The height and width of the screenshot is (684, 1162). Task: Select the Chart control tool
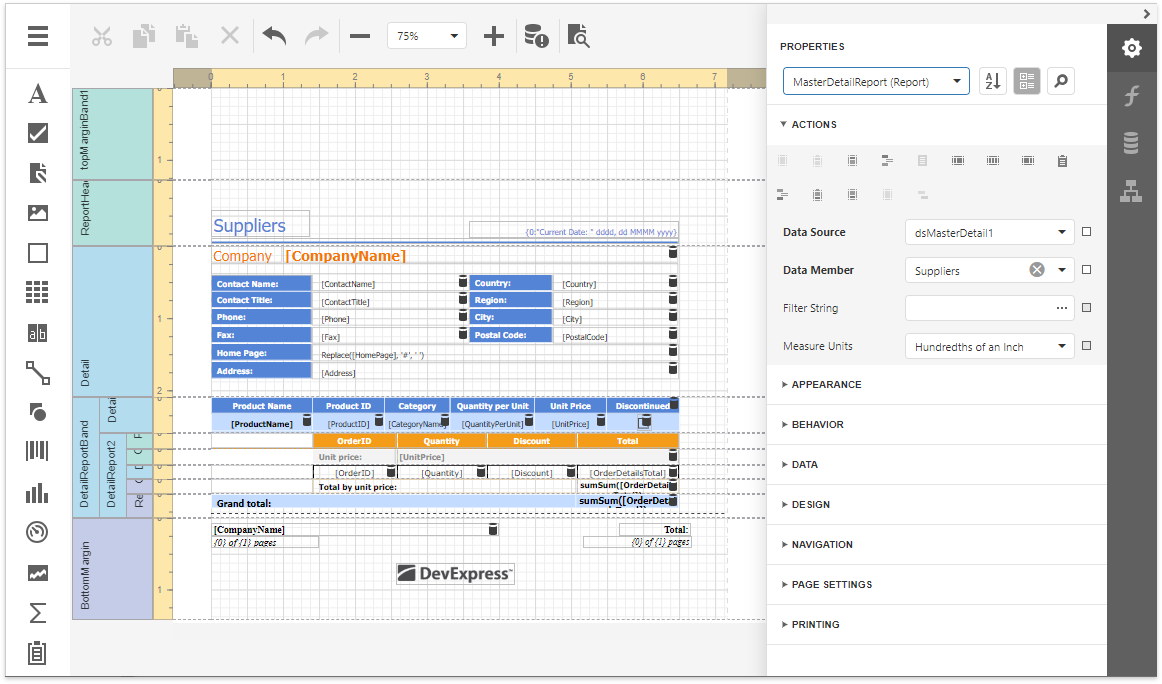click(38, 492)
